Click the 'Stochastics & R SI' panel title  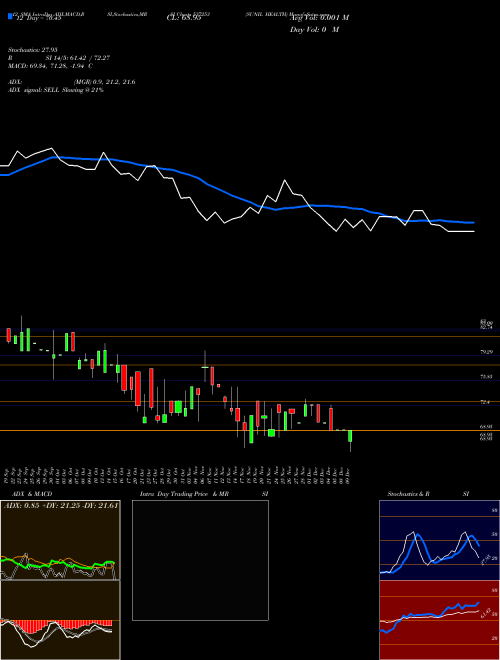[428, 494]
